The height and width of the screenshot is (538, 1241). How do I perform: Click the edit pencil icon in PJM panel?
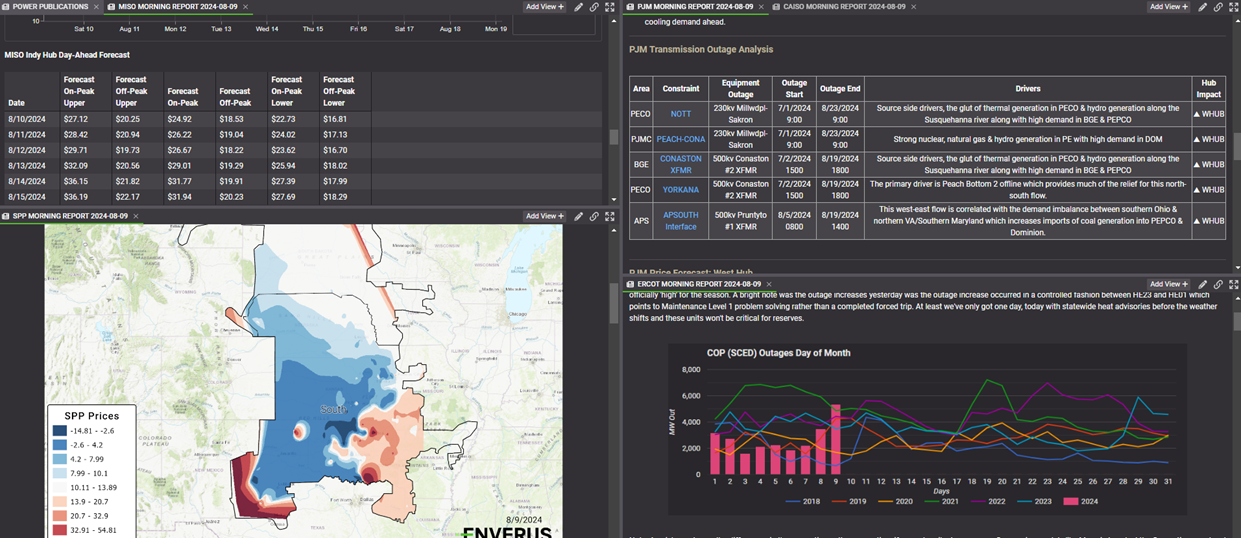pos(1203,7)
